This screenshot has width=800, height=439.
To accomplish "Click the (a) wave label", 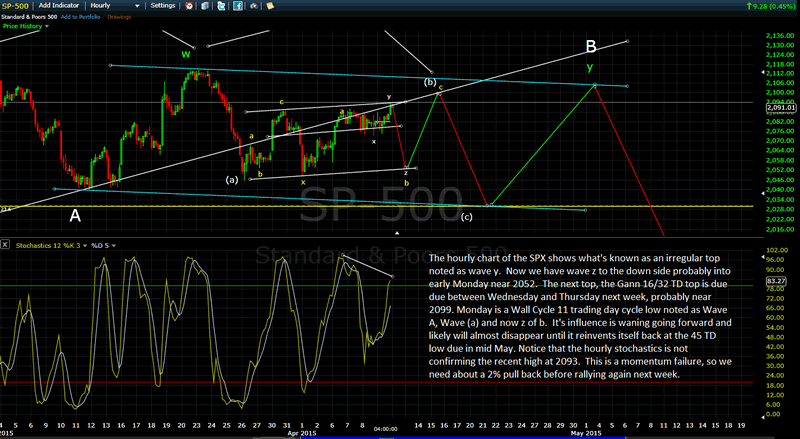I will [x=232, y=180].
